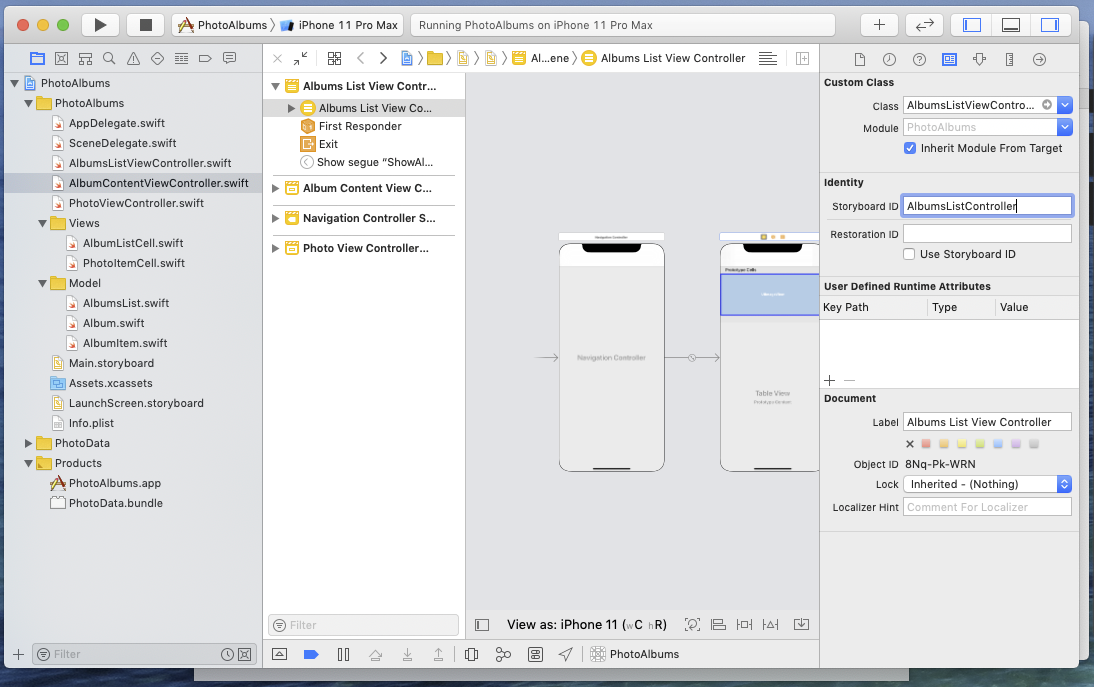The height and width of the screenshot is (687, 1094).
Task: Open Main.storyboard in navigator
Action: (x=111, y=363)
